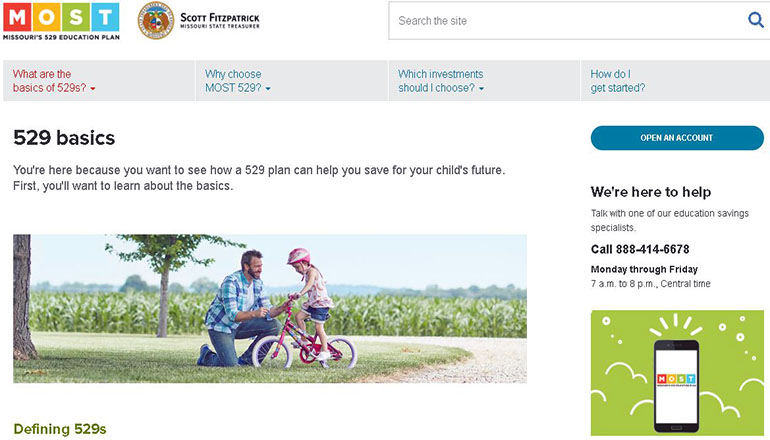Select Why choose MOST 529 menu item
Image resolution: width=770 pixels, height=440 pixels.
(234, 81)
